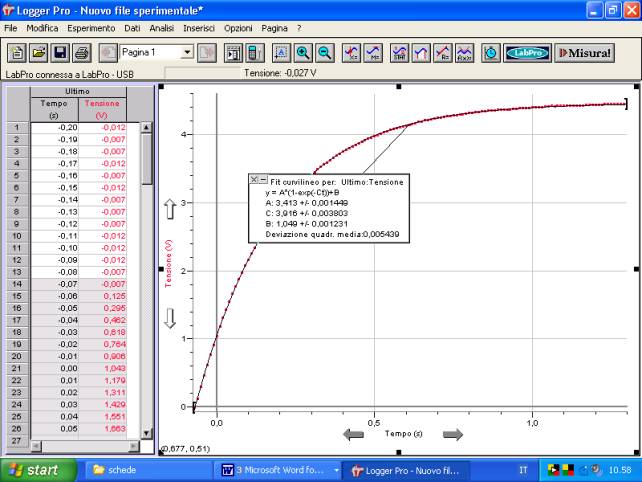Save the experiment with the floppy disk icon
642x482 pixels.
pyautogui.click(x=60, y=53)
